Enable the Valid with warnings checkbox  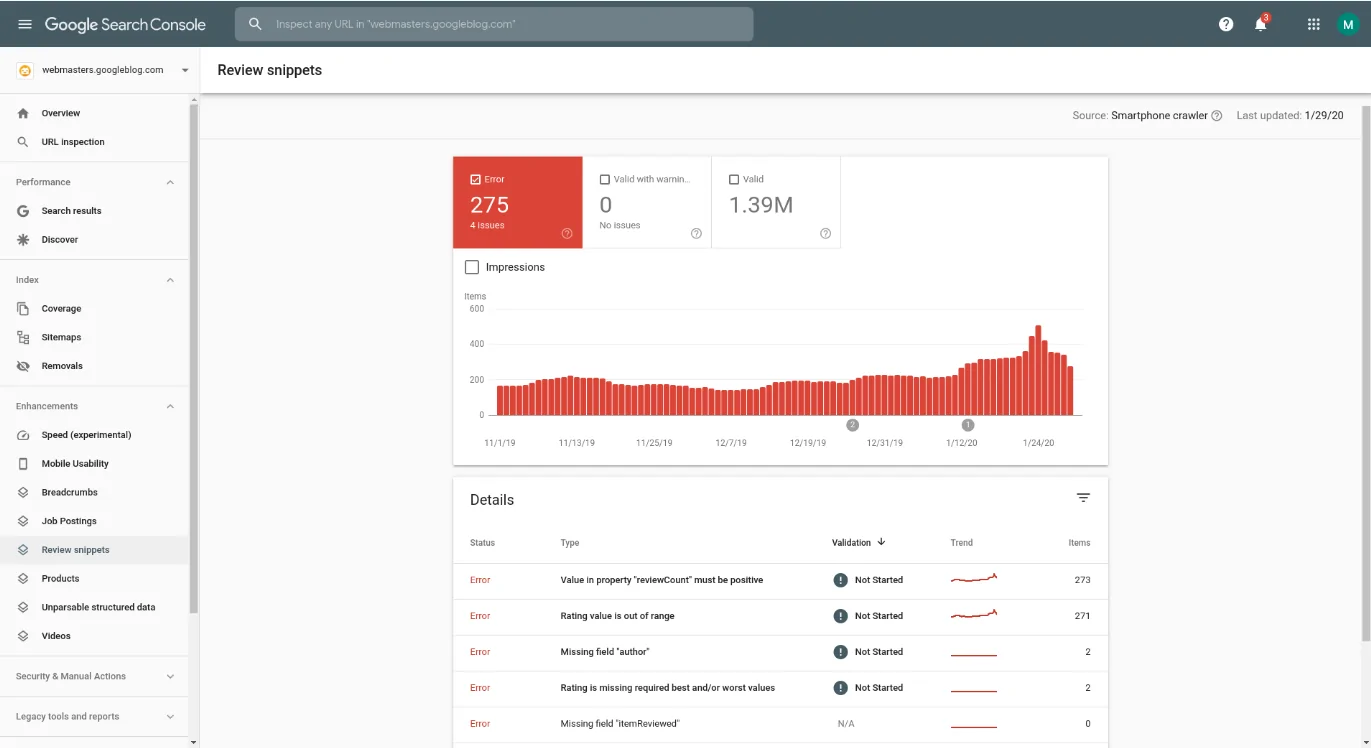(x=605, y=180)
